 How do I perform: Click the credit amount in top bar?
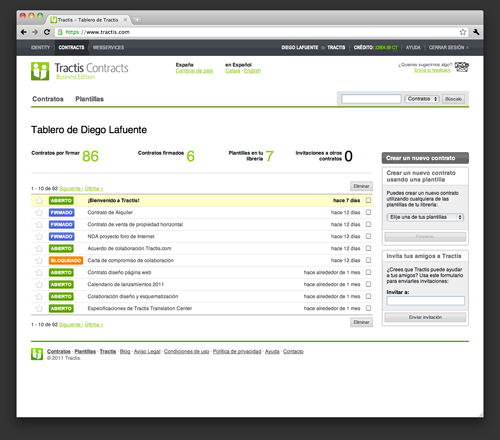[x=386, y=47]
